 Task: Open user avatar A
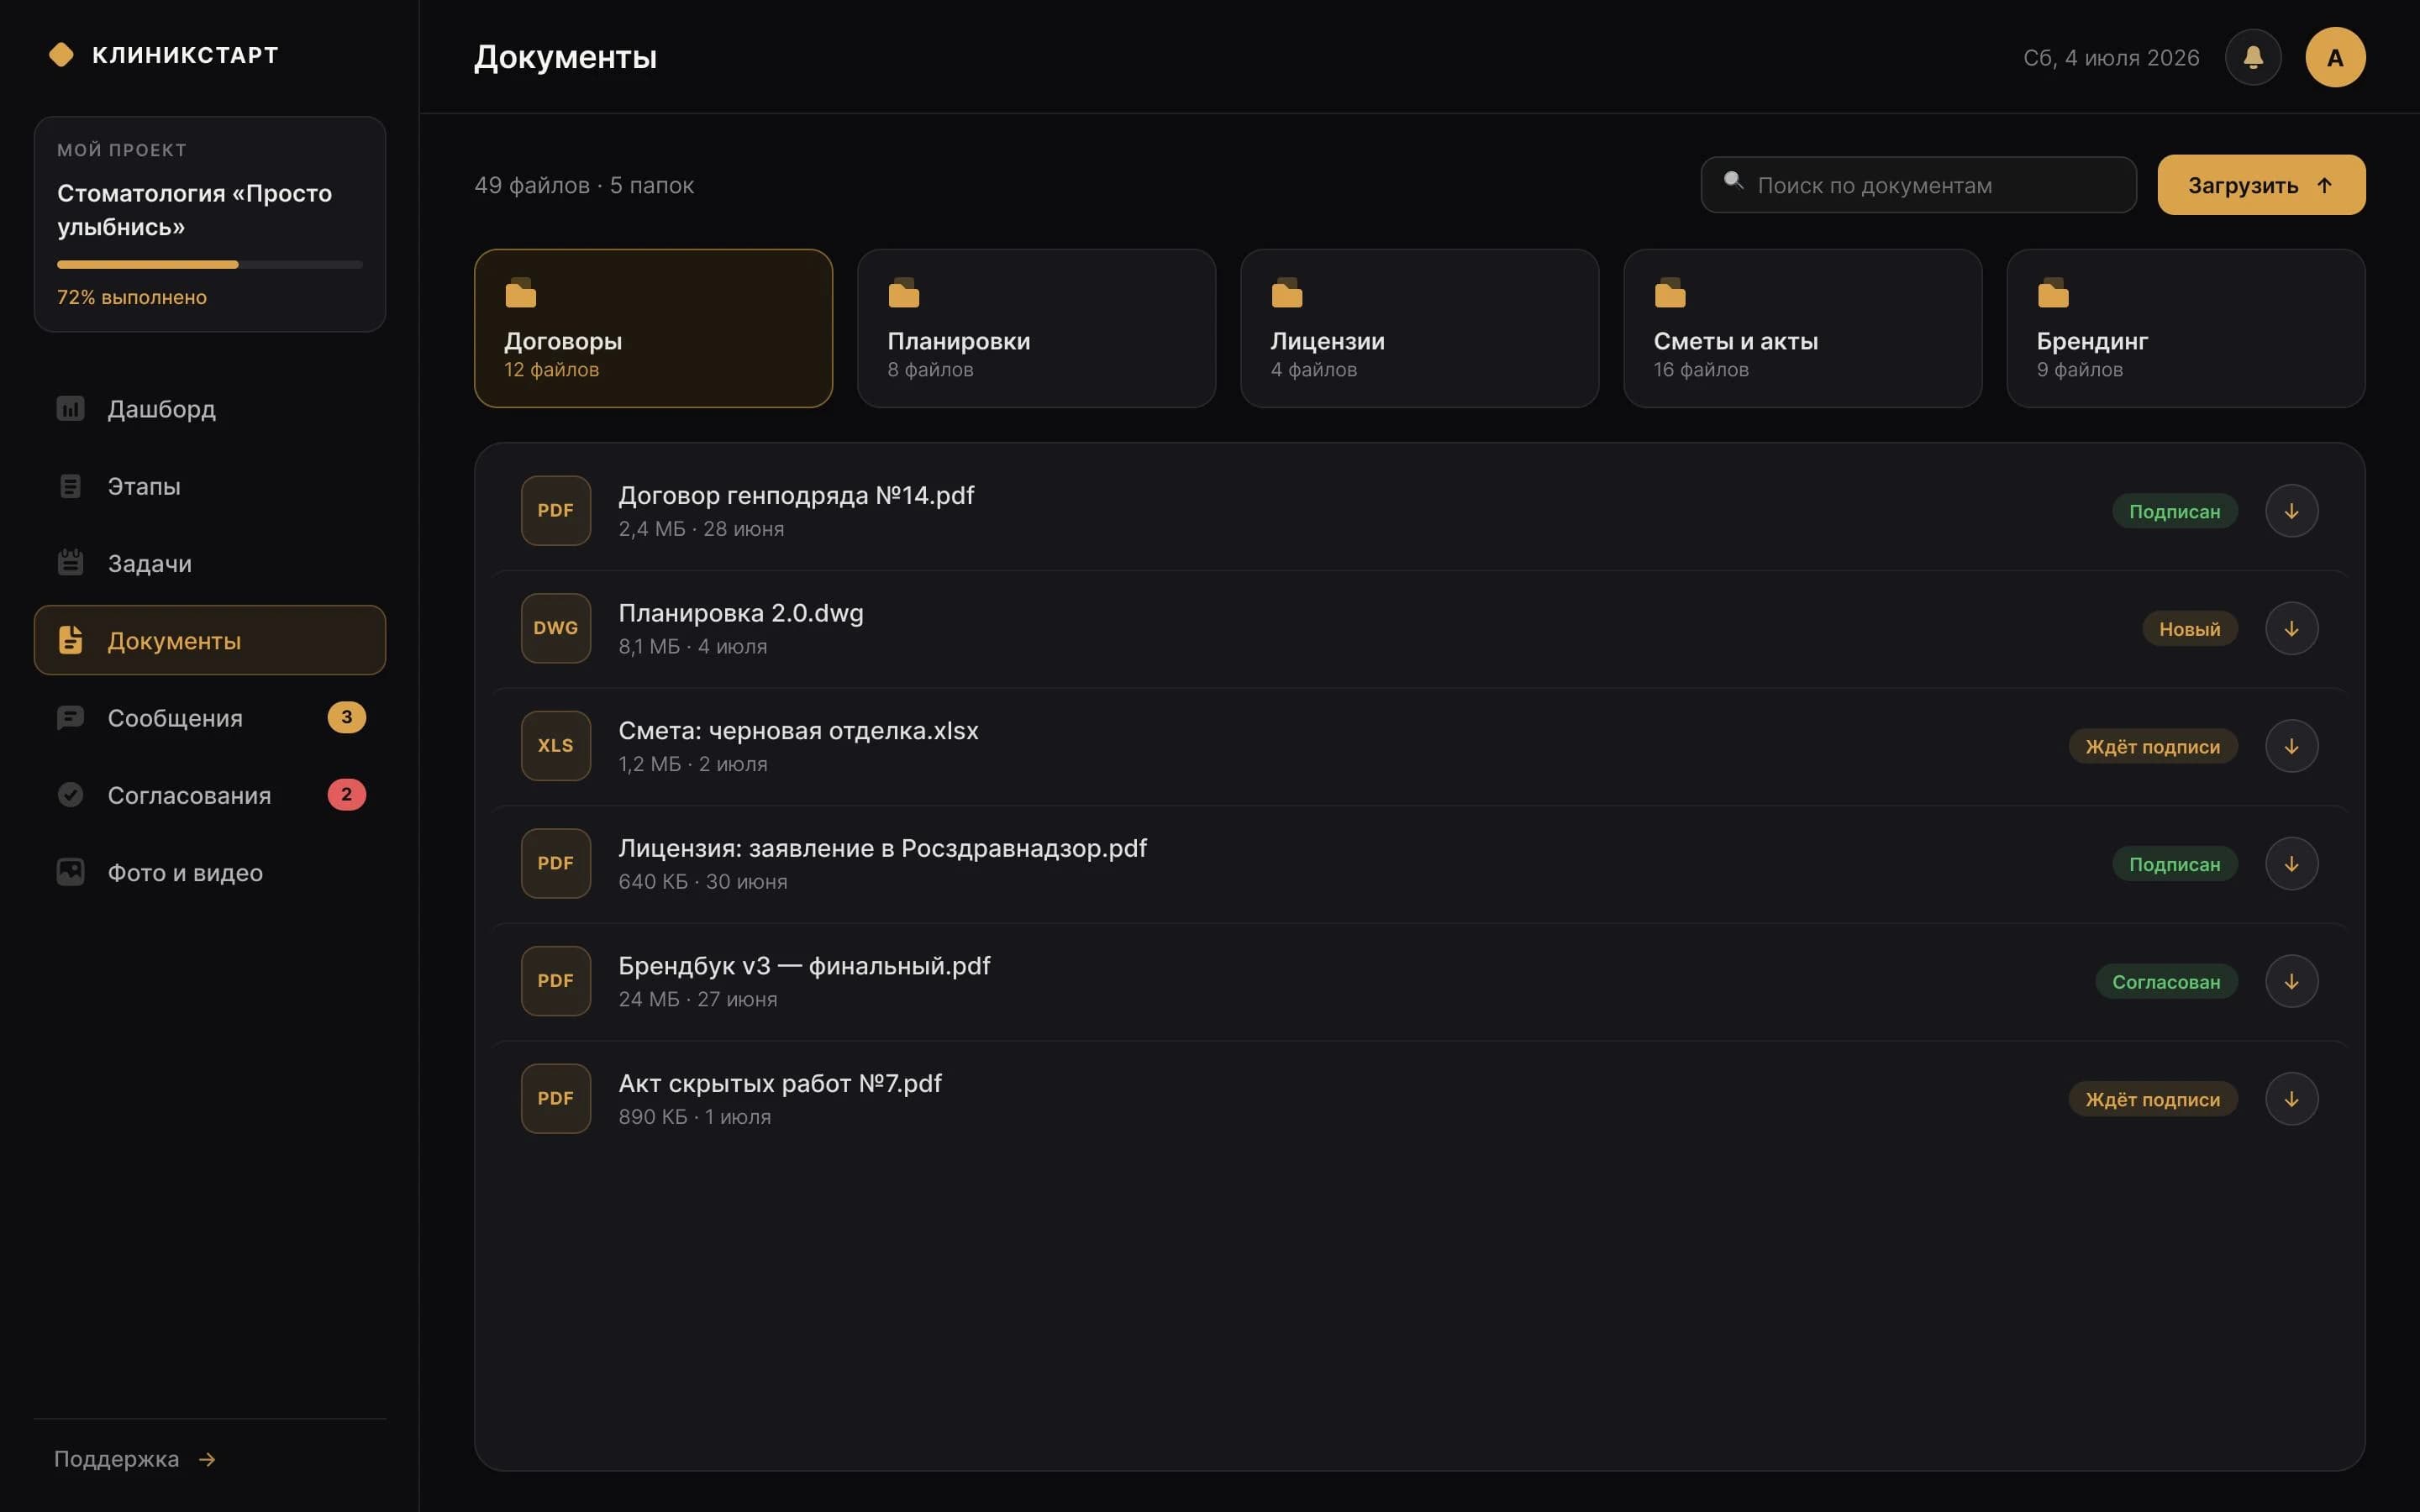coord(2335,57)
